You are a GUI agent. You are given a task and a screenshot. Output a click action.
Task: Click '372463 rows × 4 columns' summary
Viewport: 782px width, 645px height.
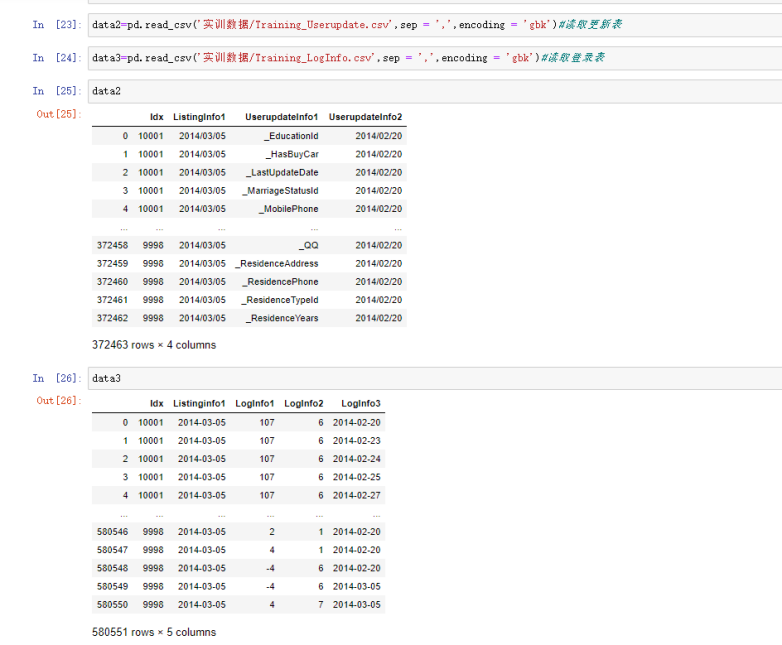click(154, 345)
